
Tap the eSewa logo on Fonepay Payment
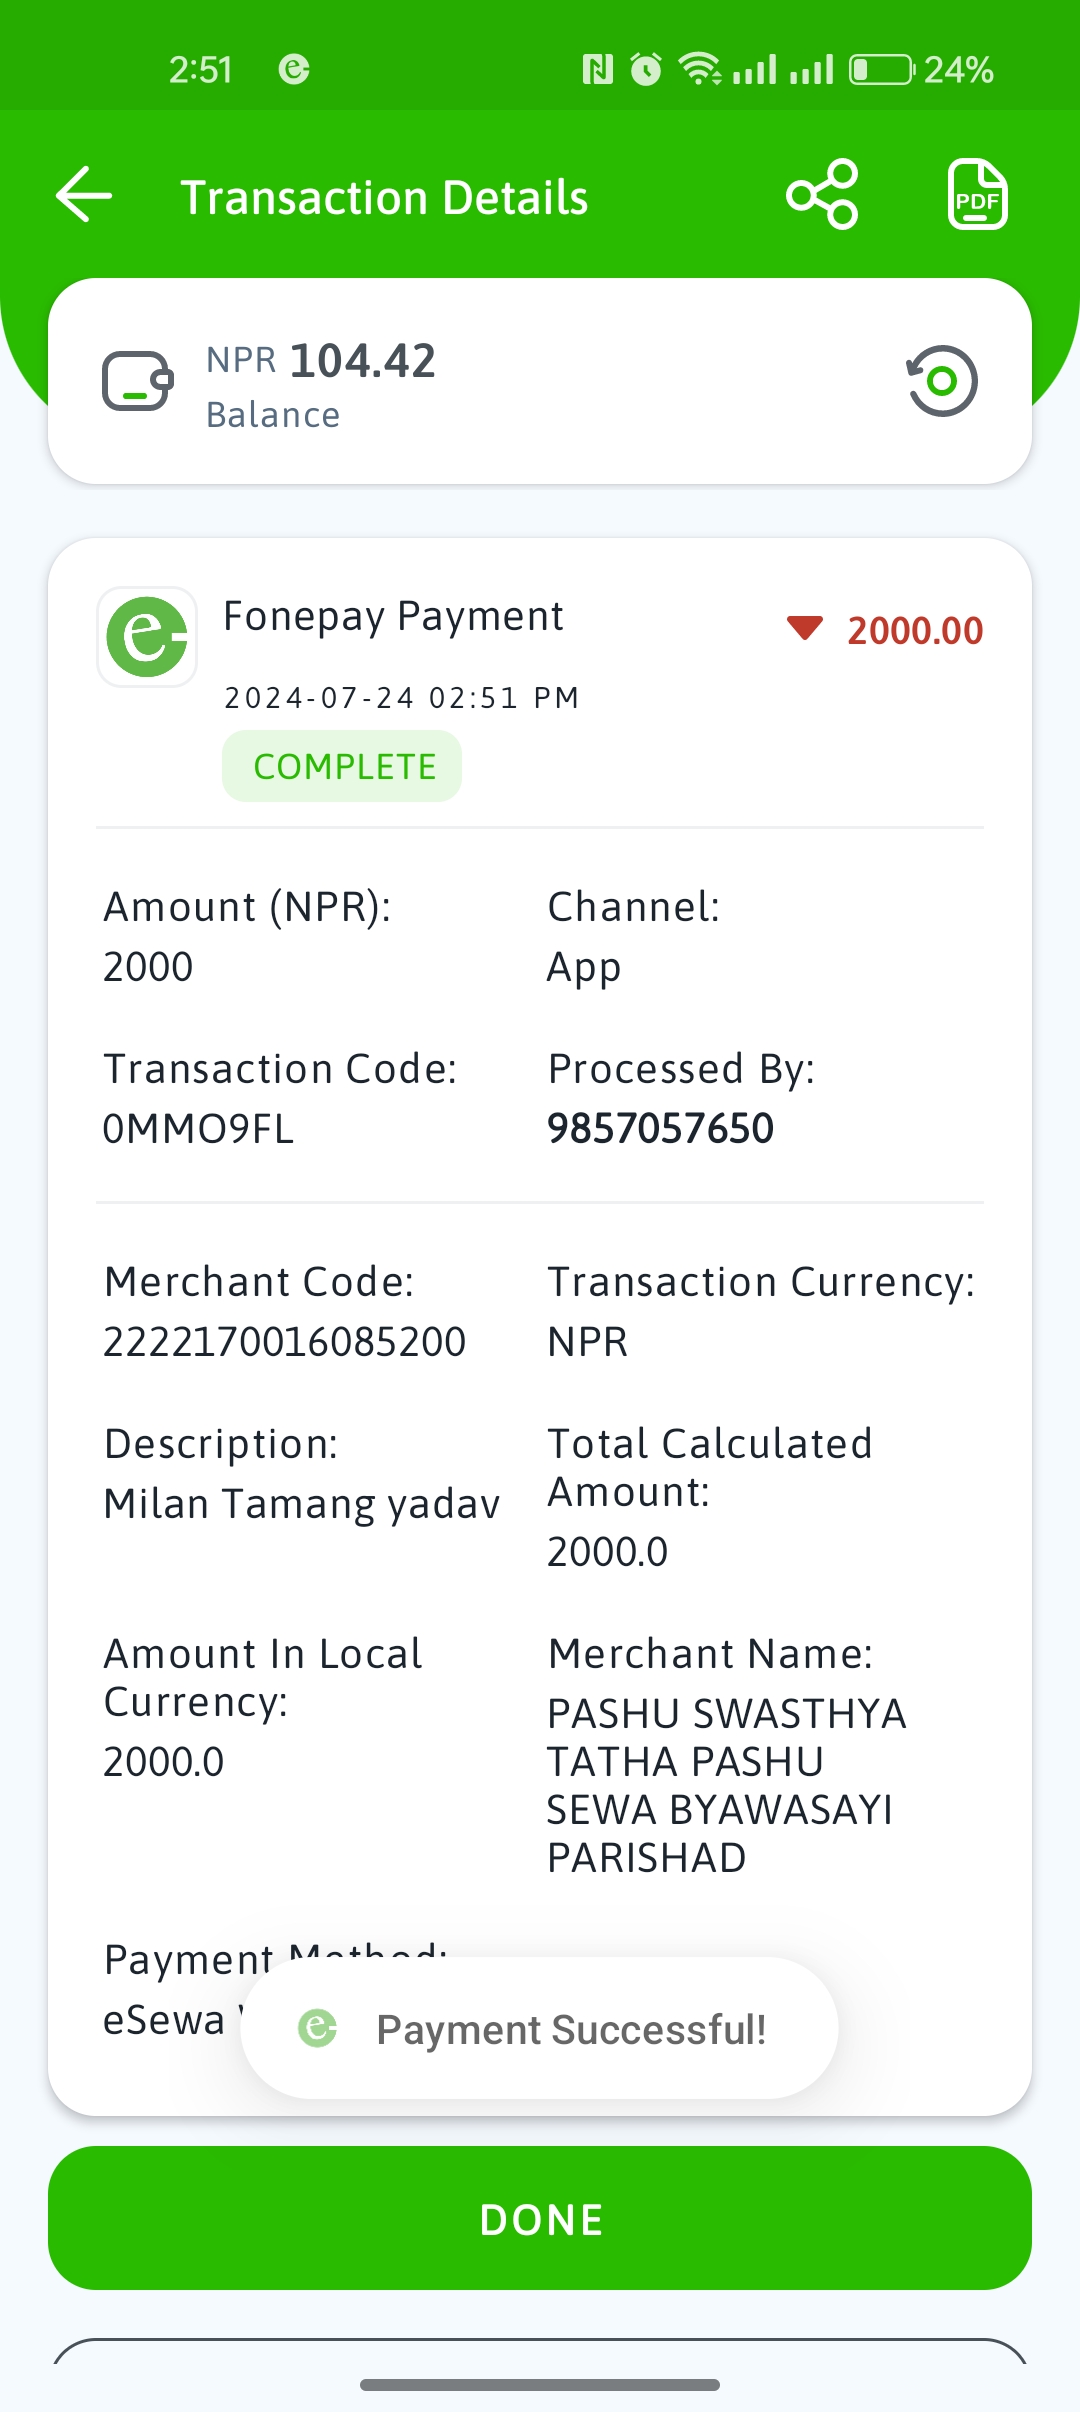click(147, 637)
